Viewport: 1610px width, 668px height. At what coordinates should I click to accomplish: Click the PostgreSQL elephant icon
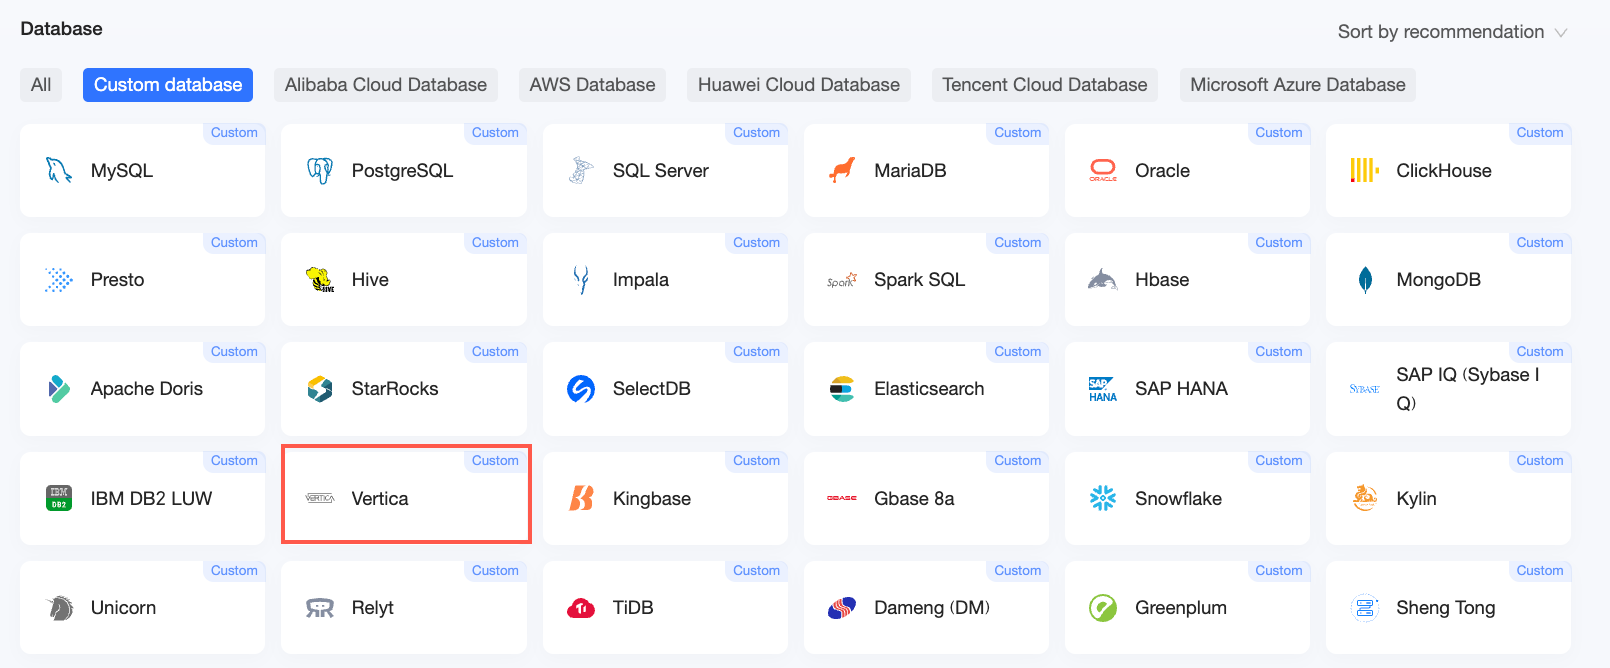pyautogui.click(x=320, y=171)
